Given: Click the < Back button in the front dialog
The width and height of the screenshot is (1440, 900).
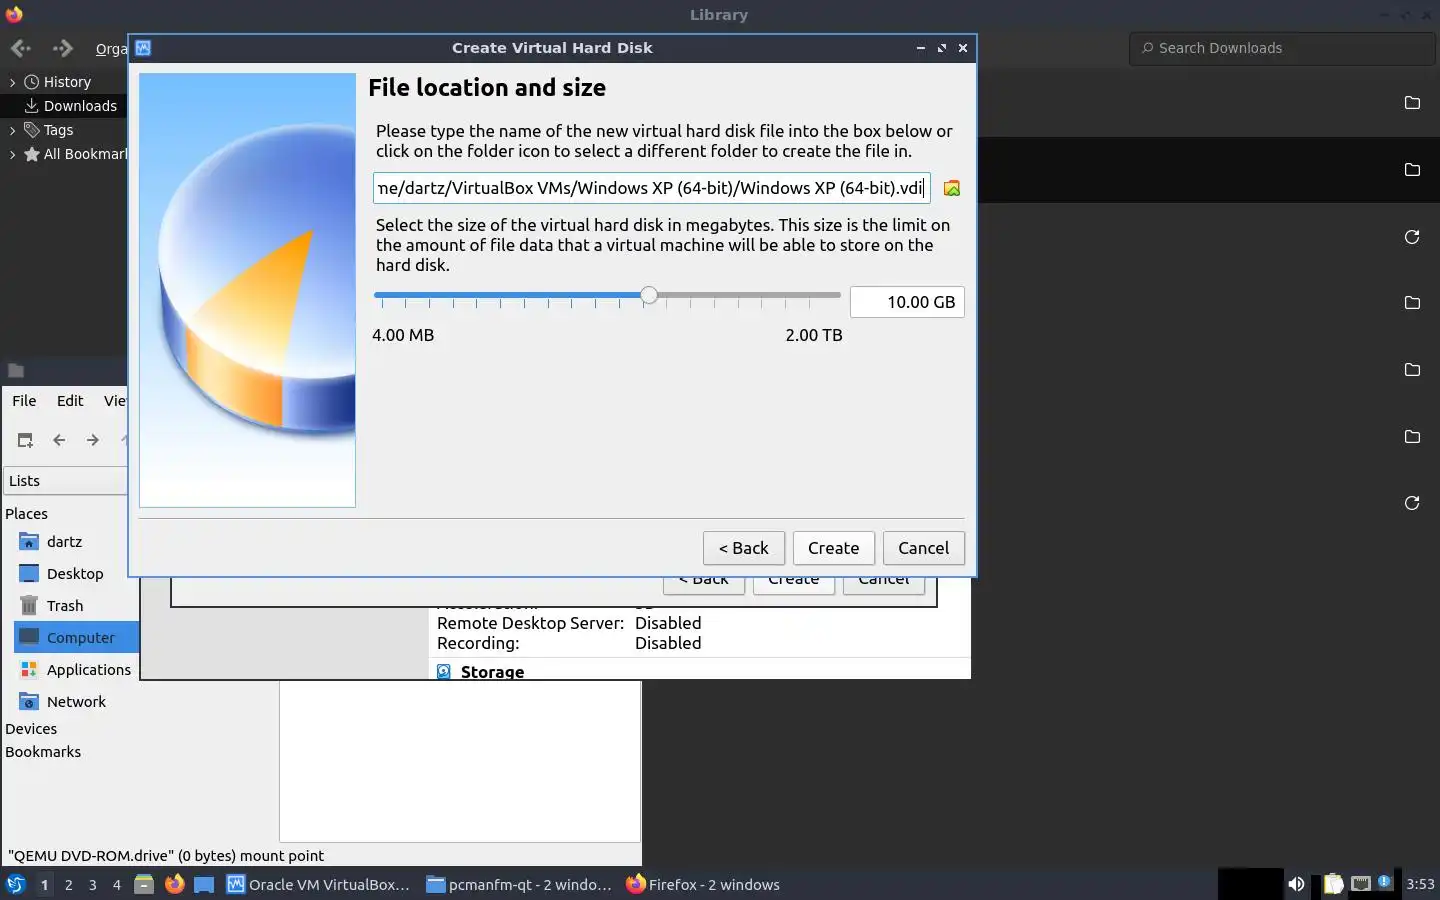Looking at the screenshot, I should [x=744, y=548].
